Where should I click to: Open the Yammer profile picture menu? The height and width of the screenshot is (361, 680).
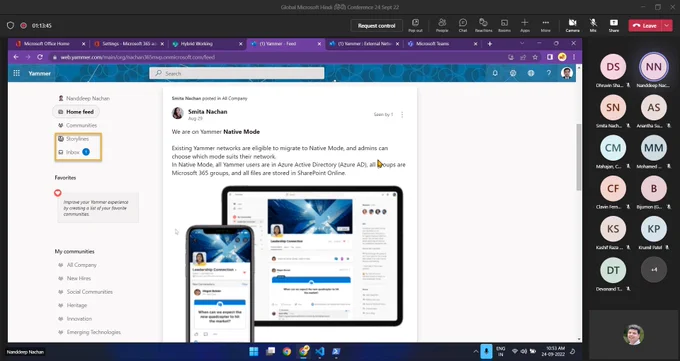point(566,73)
